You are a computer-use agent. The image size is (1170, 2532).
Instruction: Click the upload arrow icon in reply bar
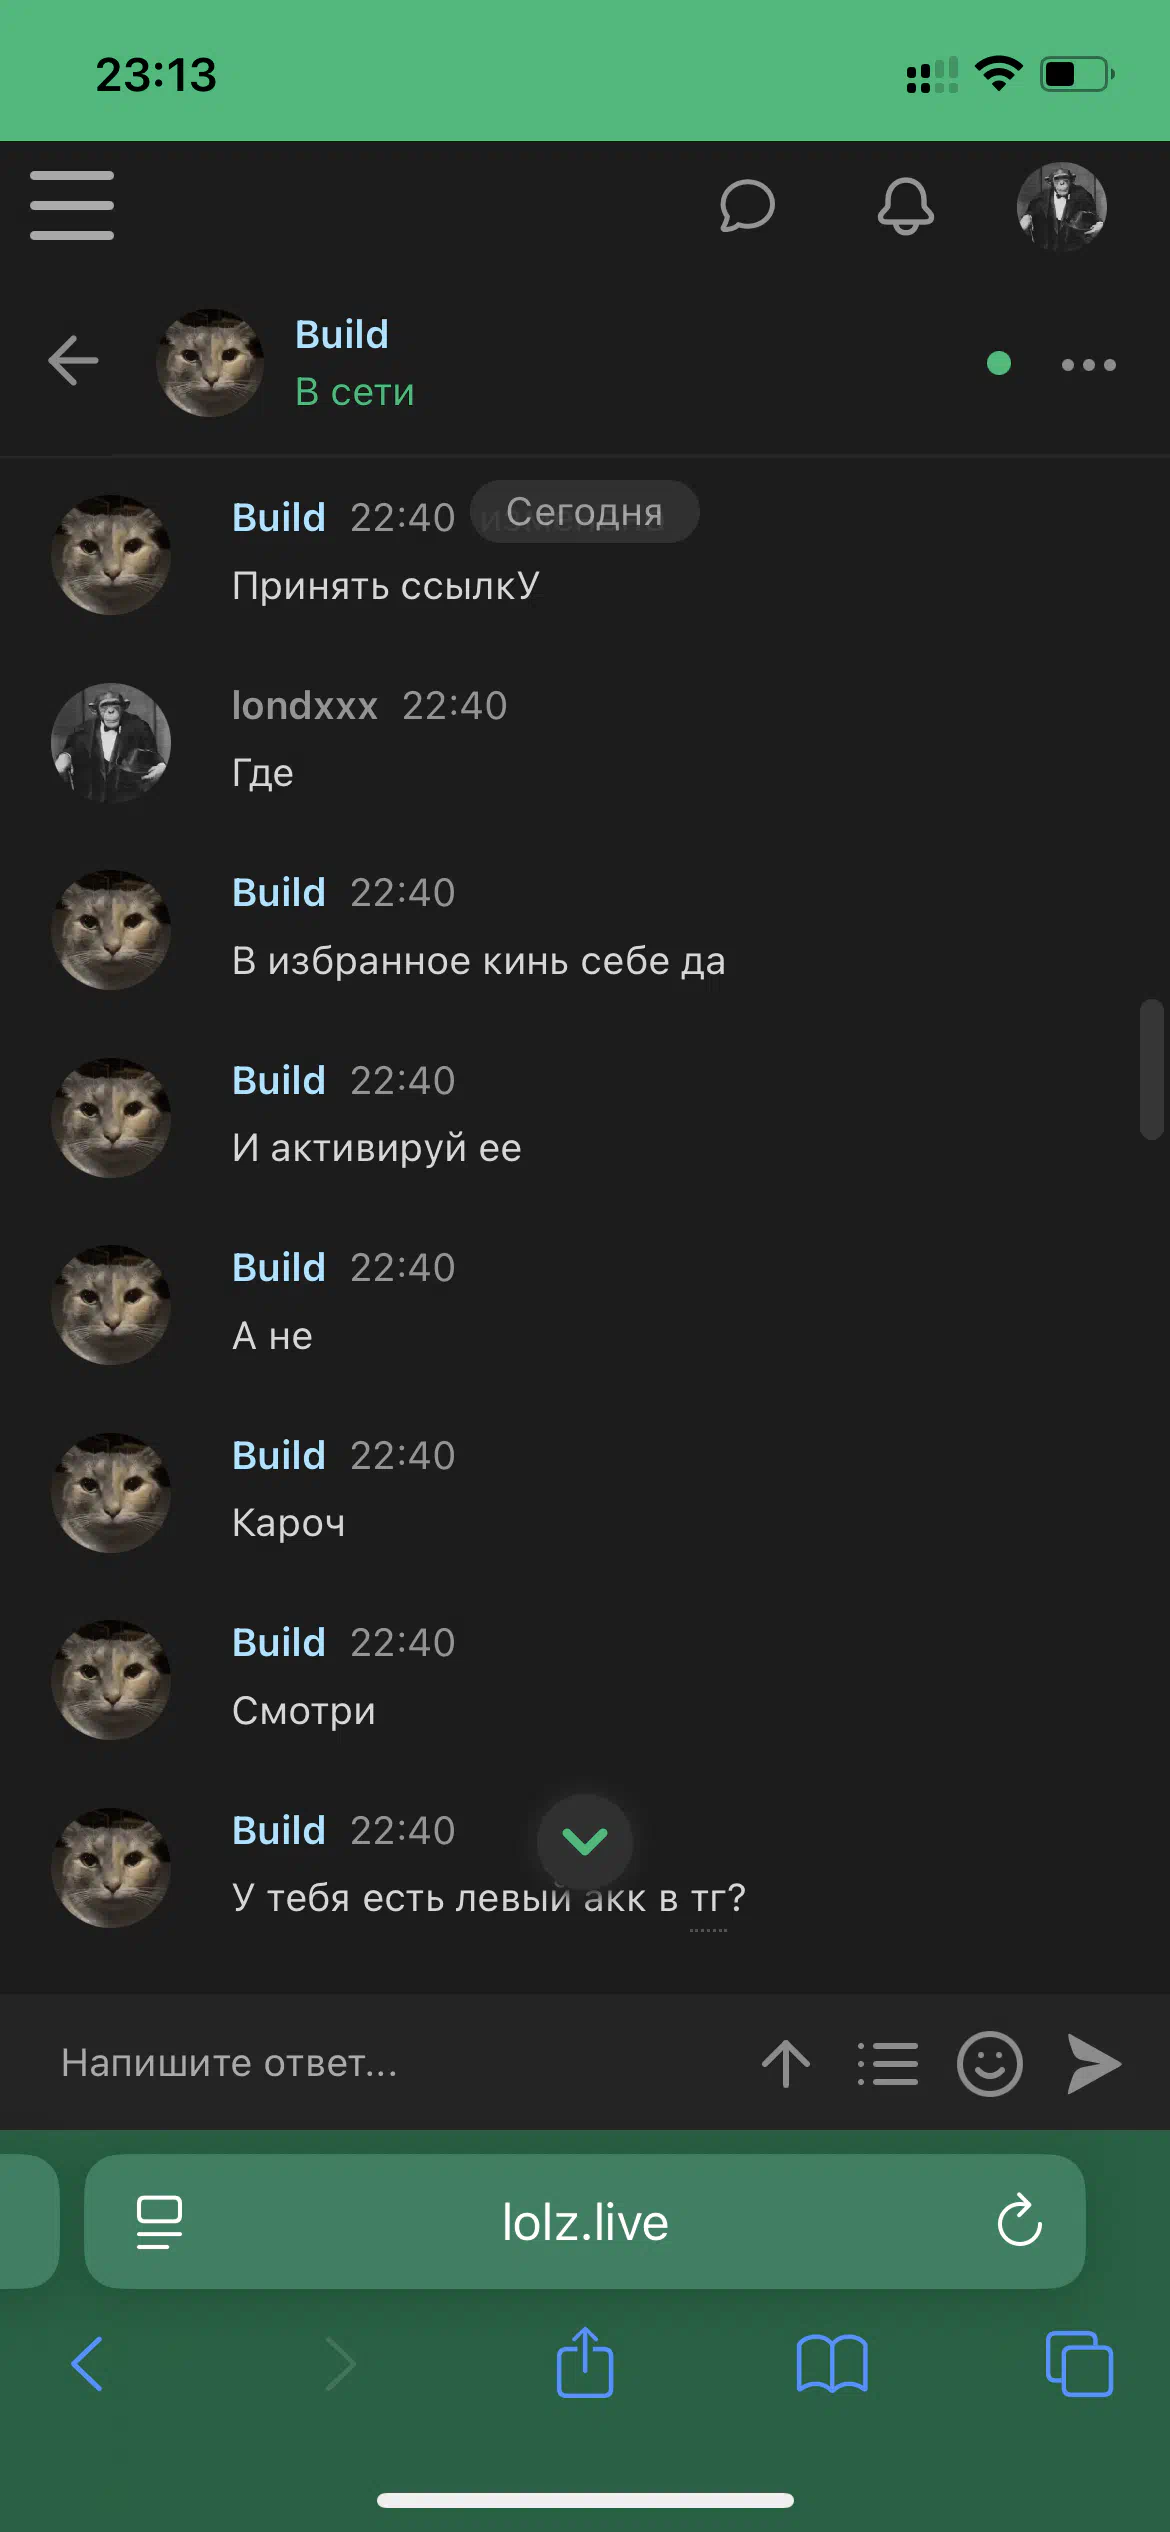coord(786,2063)
